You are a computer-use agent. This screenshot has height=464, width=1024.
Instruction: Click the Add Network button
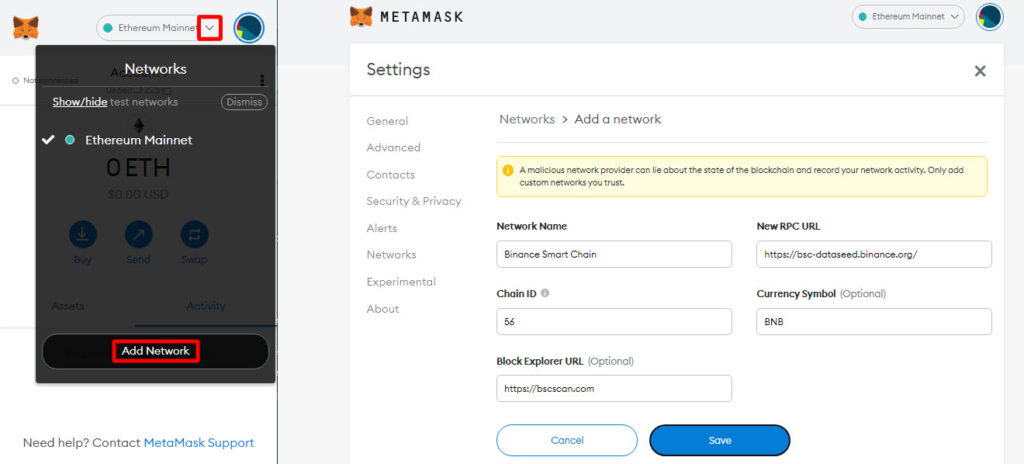pos(155,351)
